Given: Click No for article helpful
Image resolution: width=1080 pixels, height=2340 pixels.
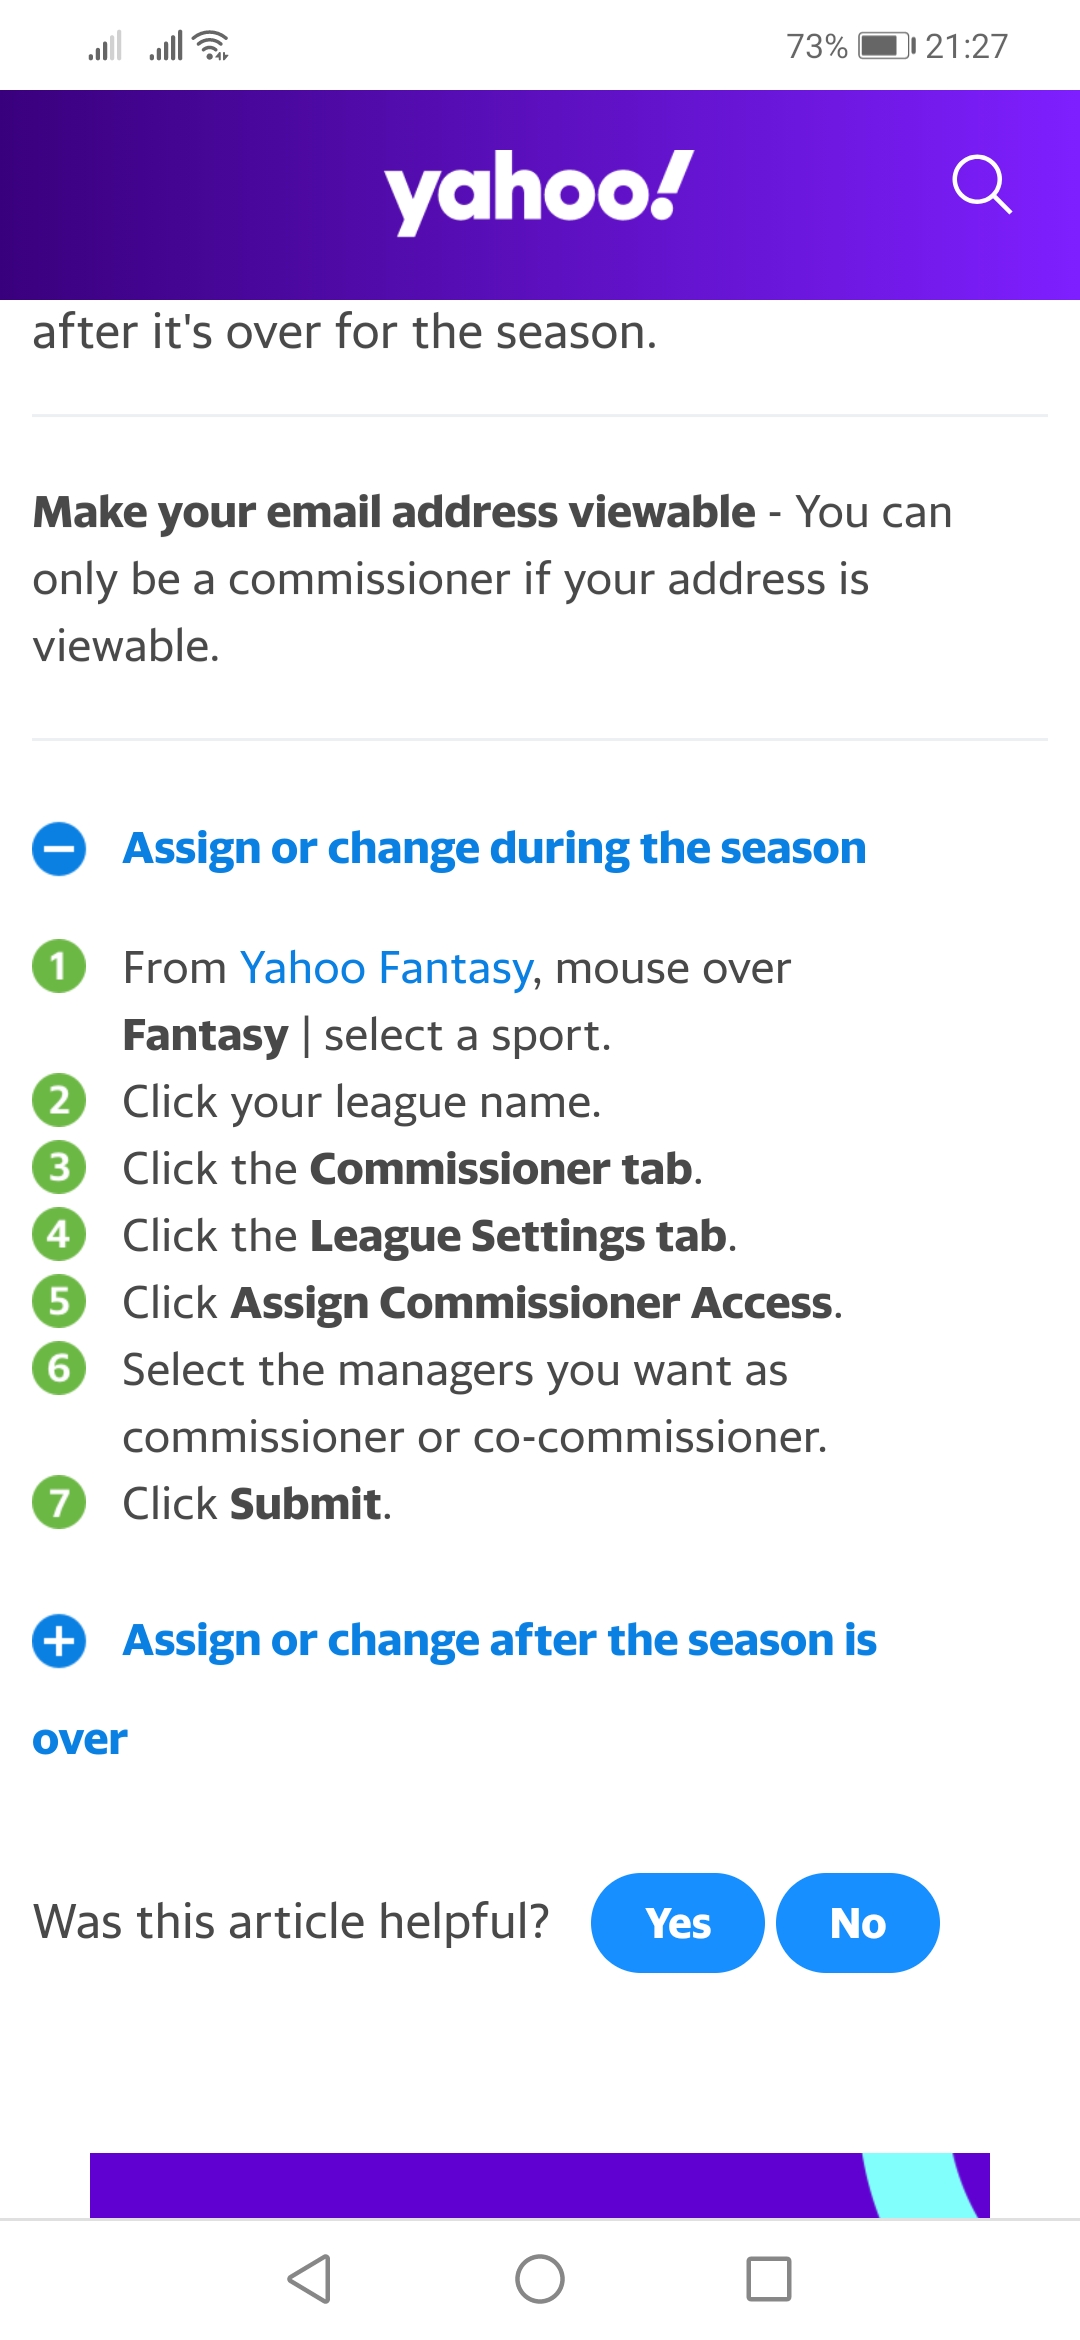Looking at the screenshot, I should pyautogui.click(x=857, y=1922).
